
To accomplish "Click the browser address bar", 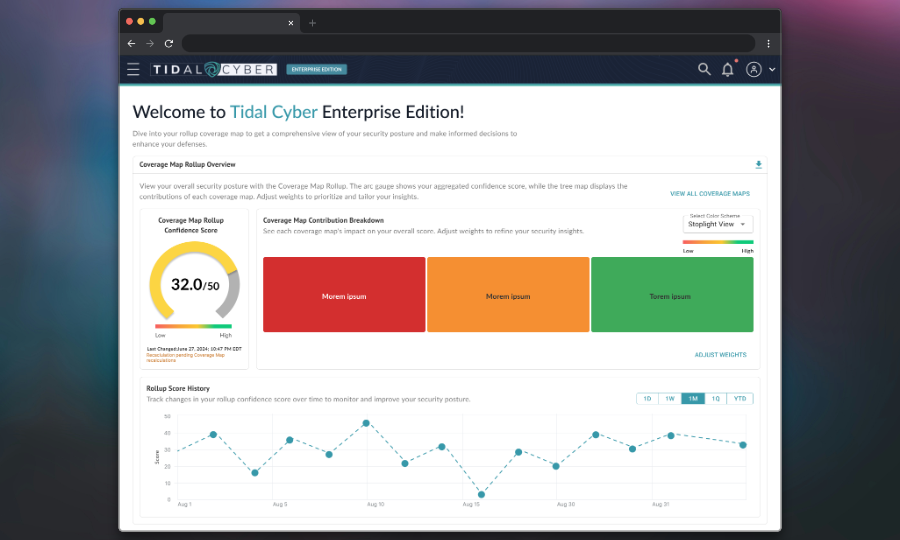I will [468, 44].
